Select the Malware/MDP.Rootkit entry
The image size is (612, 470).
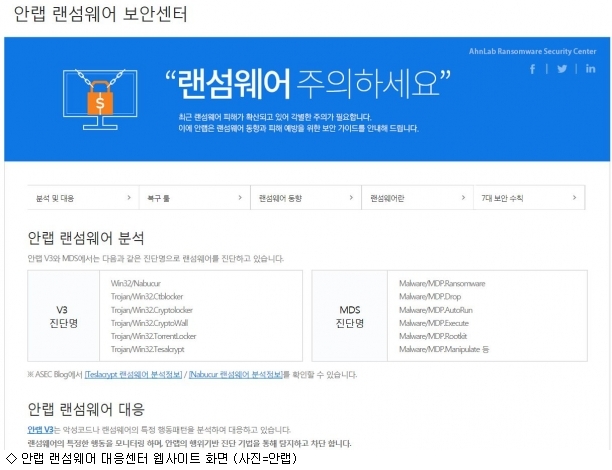(x=432, y=336)
